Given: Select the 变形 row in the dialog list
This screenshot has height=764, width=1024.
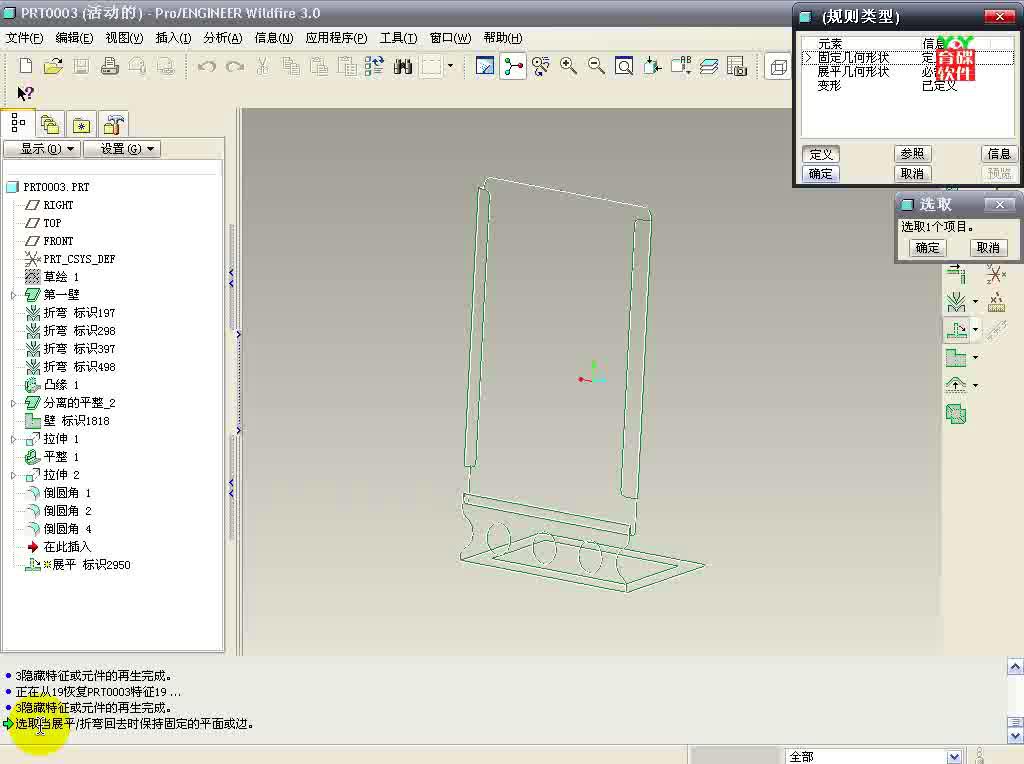Looking at the screenshot, I should 907,86.
